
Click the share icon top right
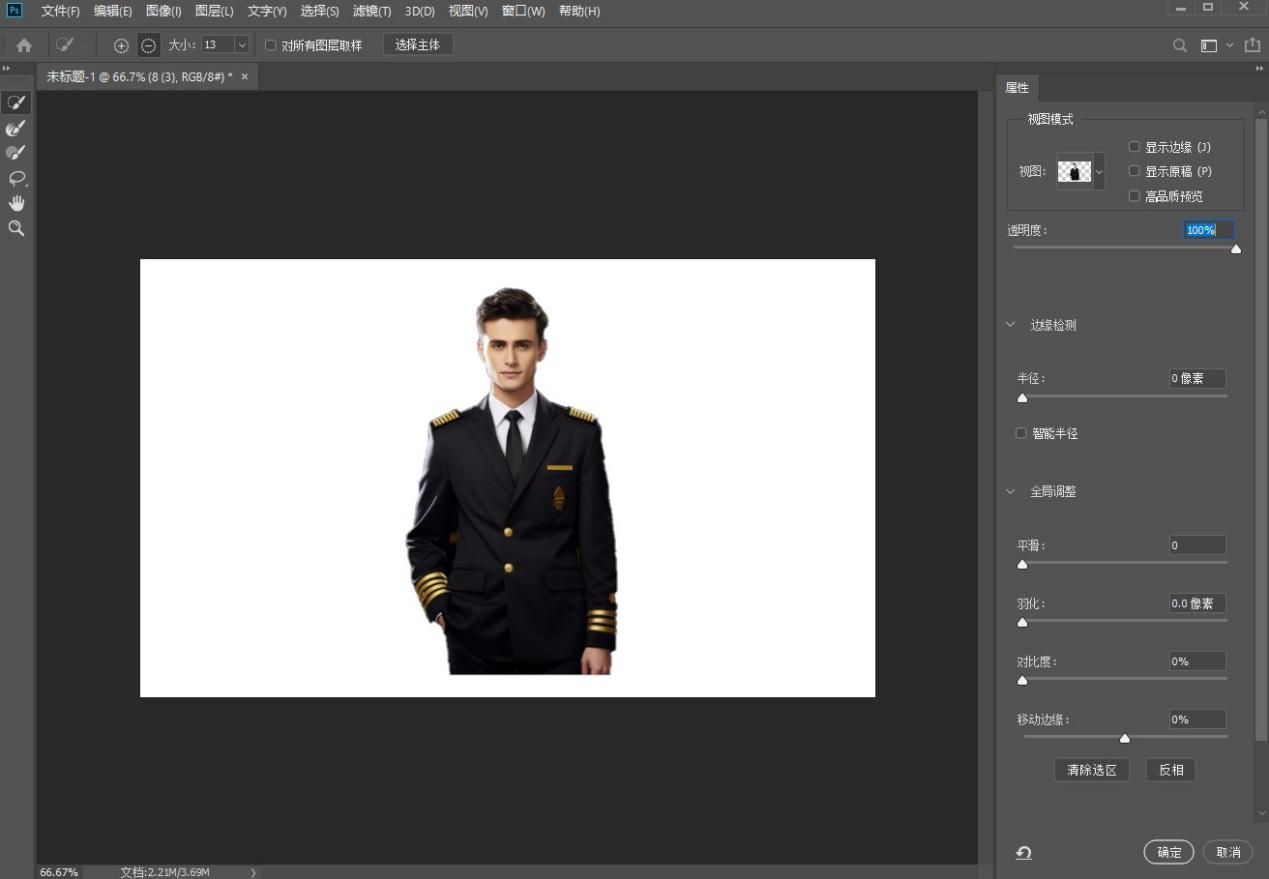(x=1253, y=45)
